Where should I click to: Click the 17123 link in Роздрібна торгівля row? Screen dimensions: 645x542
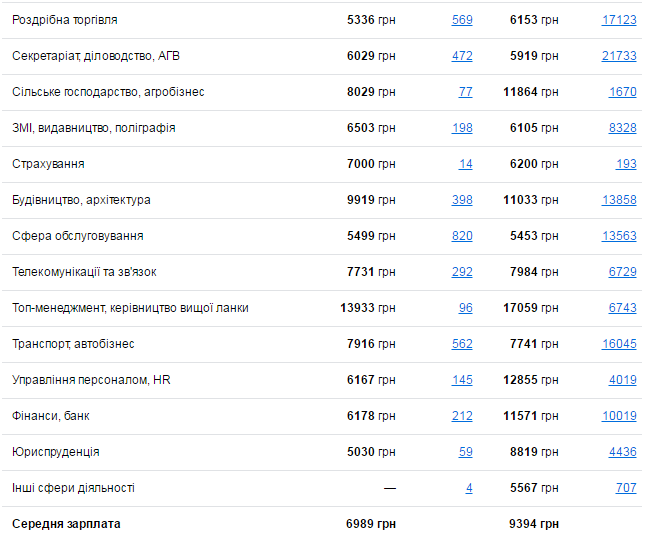pos(619,20)
